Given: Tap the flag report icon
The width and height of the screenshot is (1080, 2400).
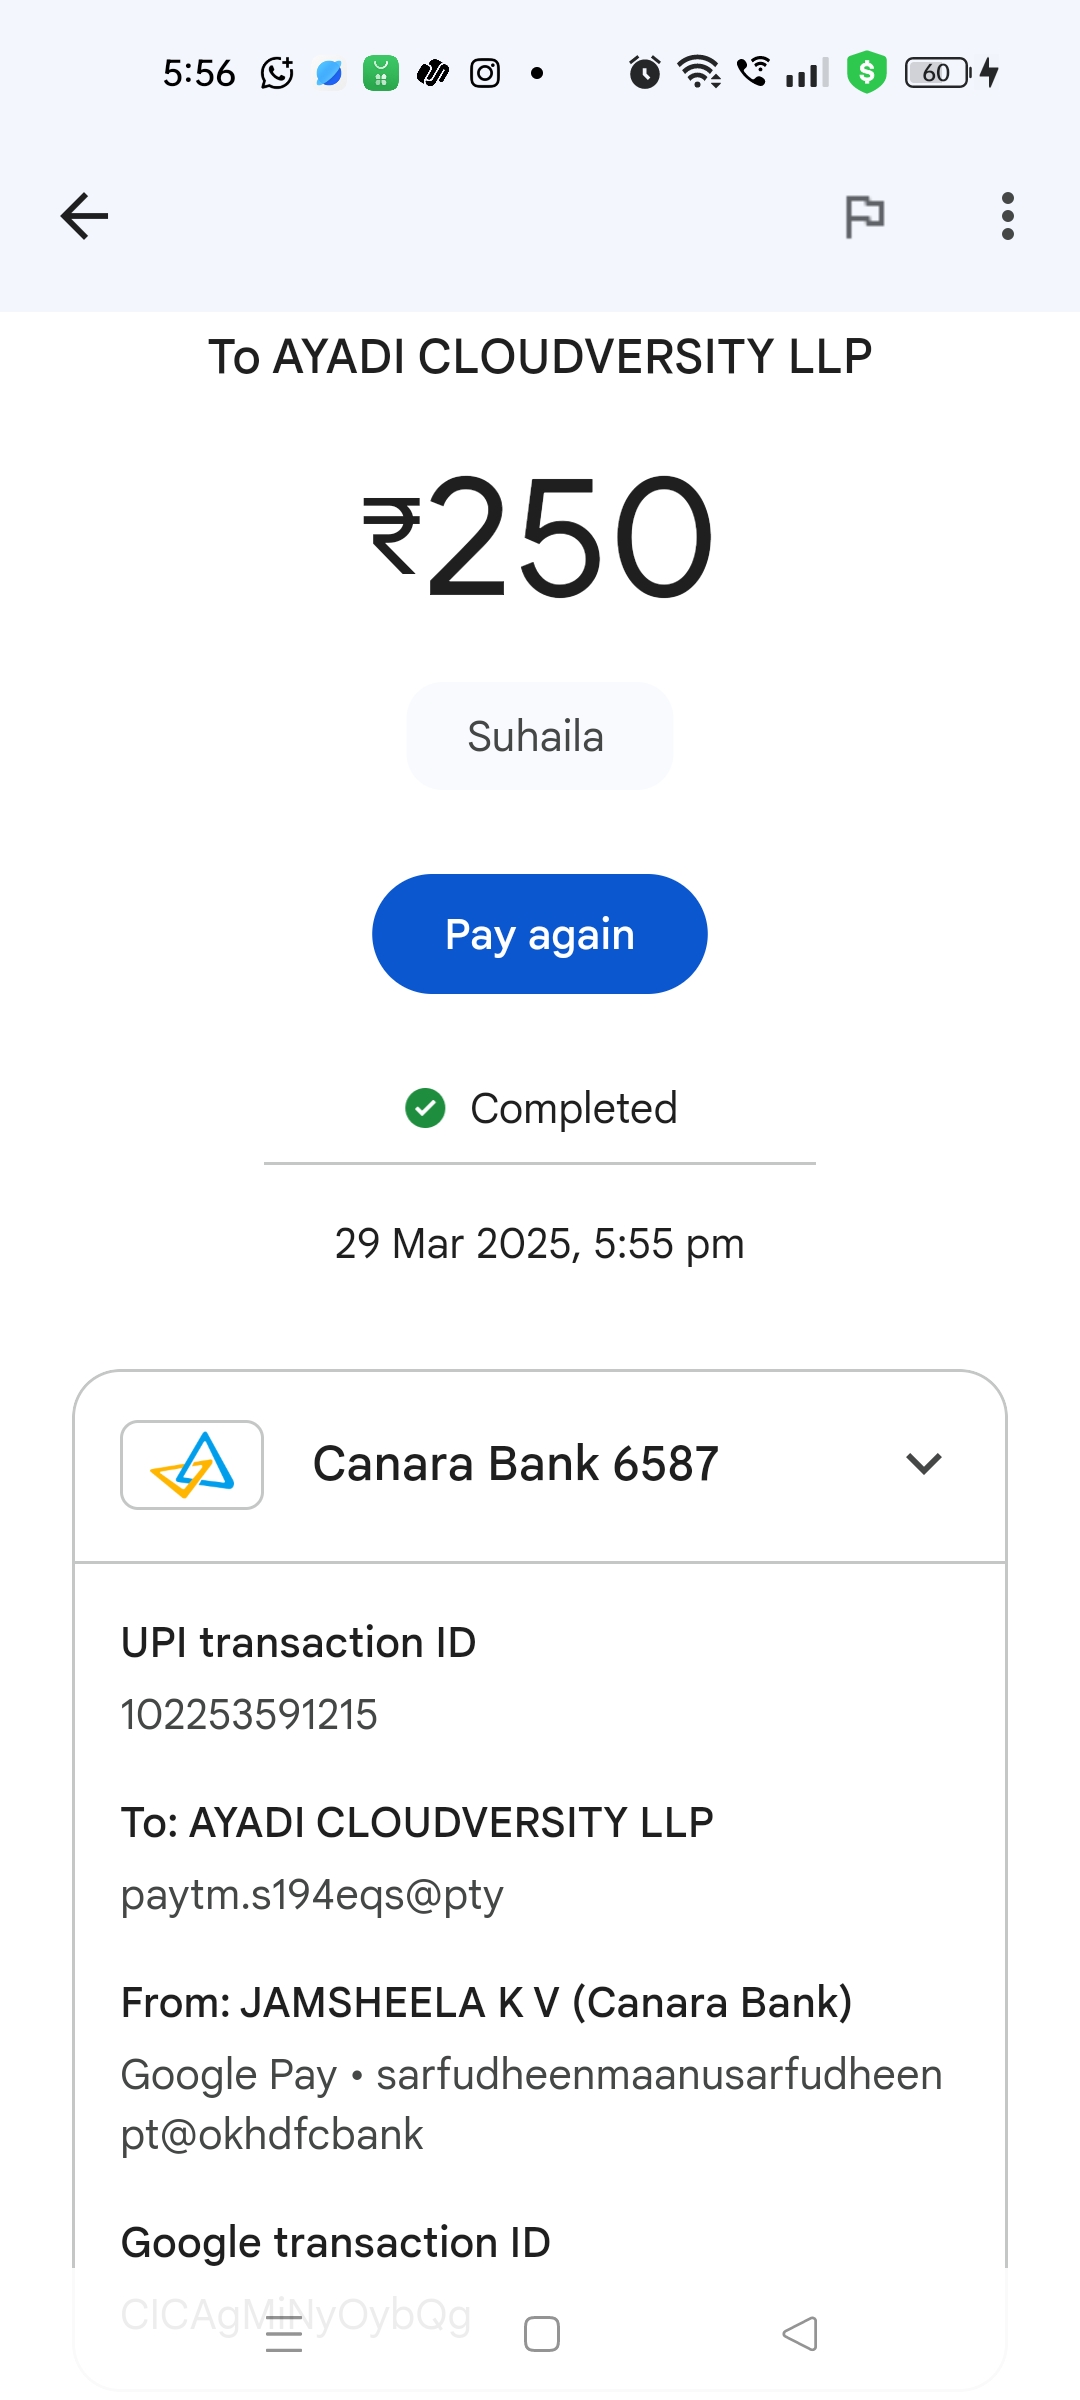Looking at the screenshot, I should pyautogui.click(x=865, y=216).
